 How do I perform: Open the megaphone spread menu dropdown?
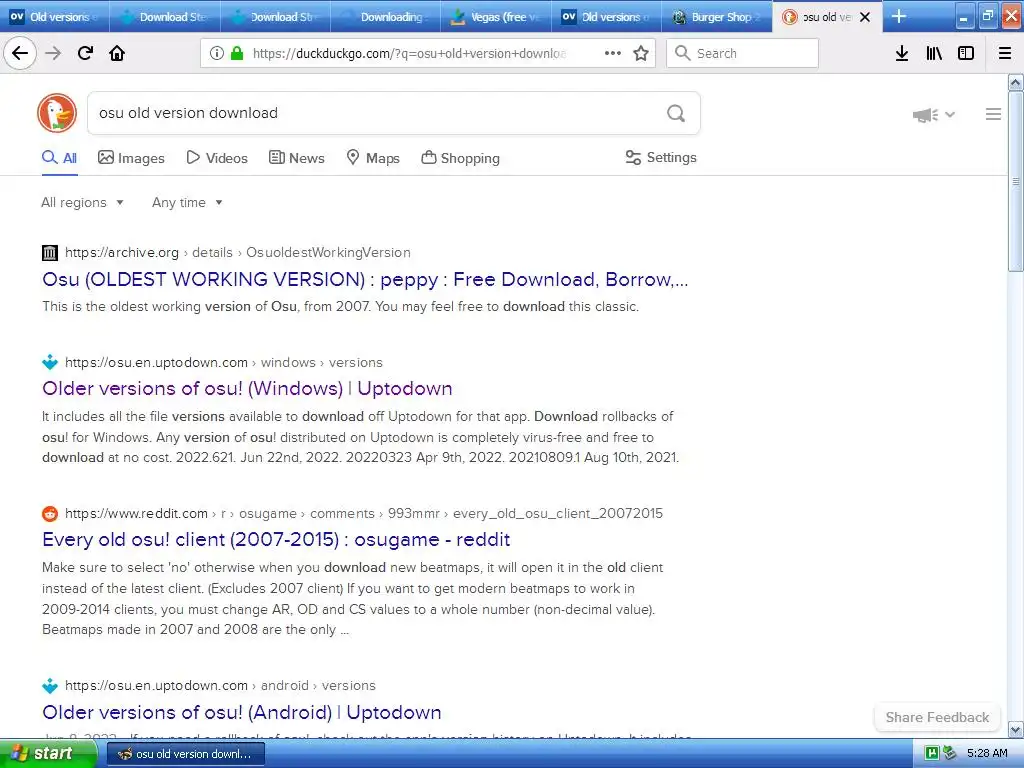934,115
